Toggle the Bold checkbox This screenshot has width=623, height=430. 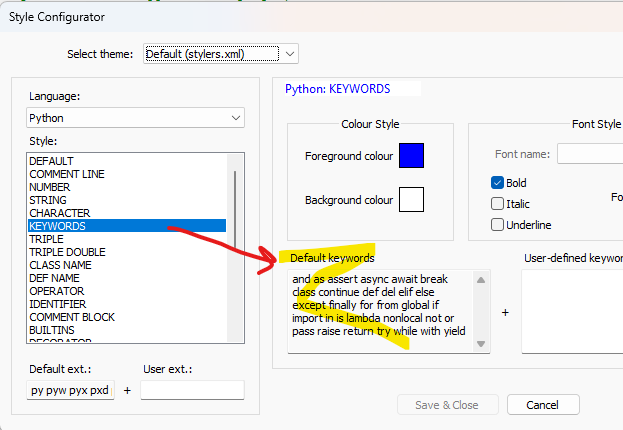pyautogui.click(x=498, y=183)
